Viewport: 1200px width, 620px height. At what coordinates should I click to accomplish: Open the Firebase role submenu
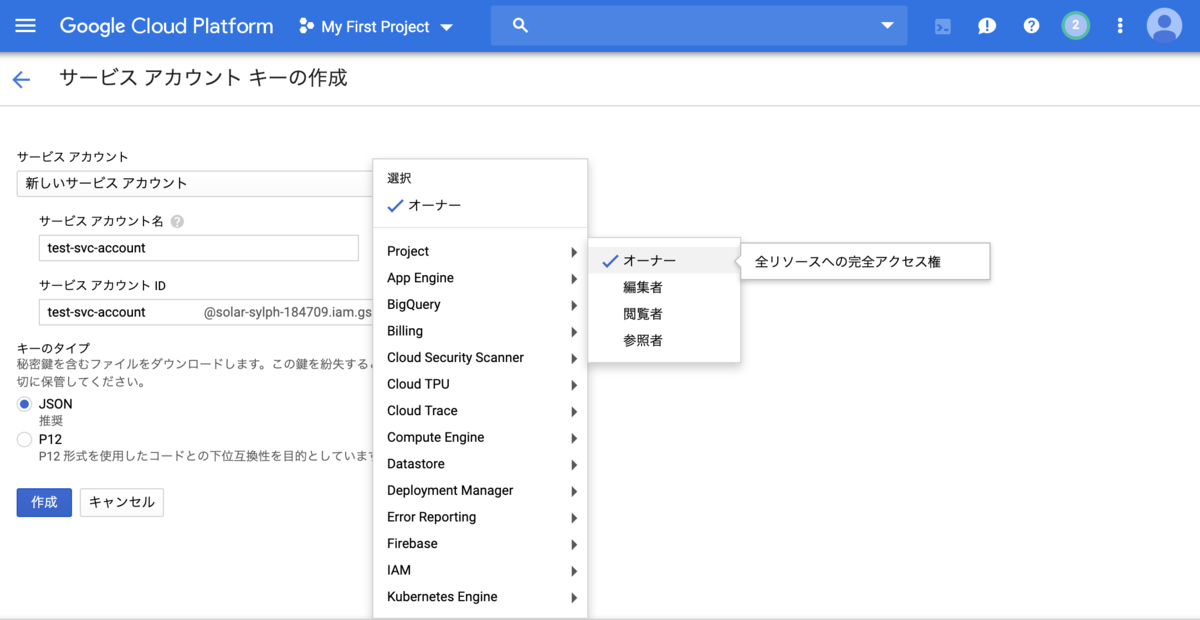click(480, 543)
